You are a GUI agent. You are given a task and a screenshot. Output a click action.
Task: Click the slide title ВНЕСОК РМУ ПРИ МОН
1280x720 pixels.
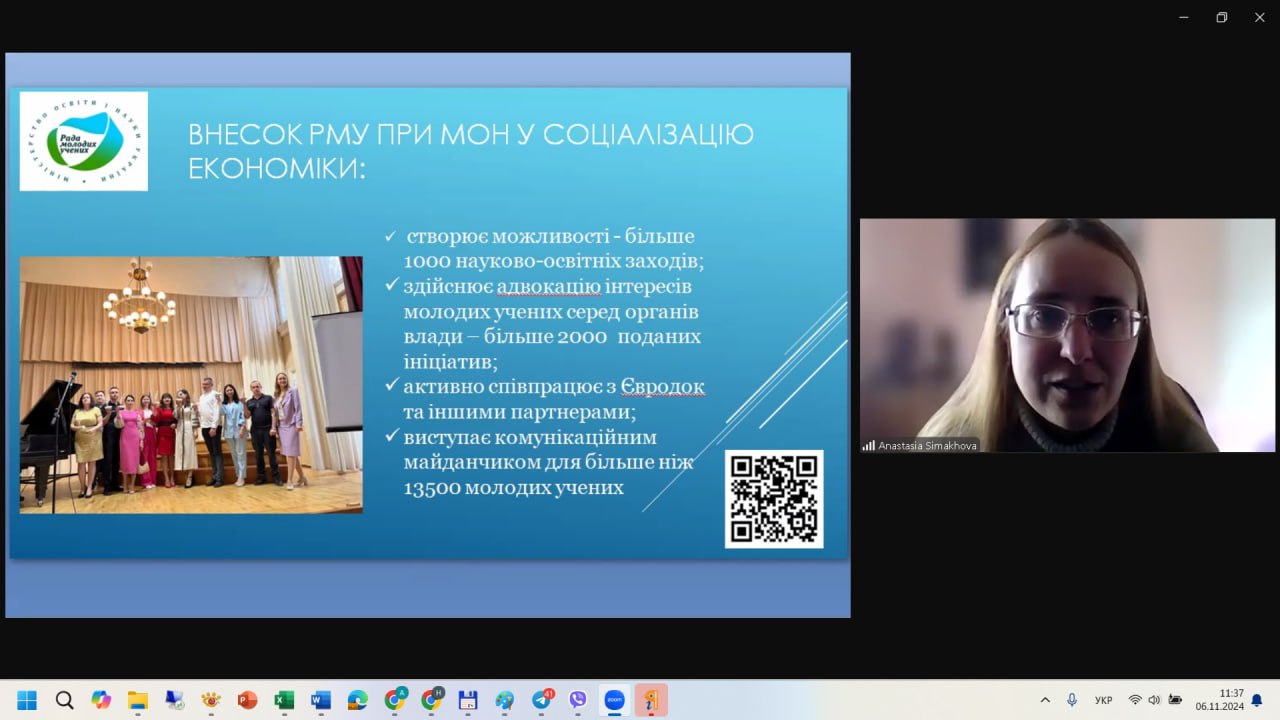tap(471, 150)
